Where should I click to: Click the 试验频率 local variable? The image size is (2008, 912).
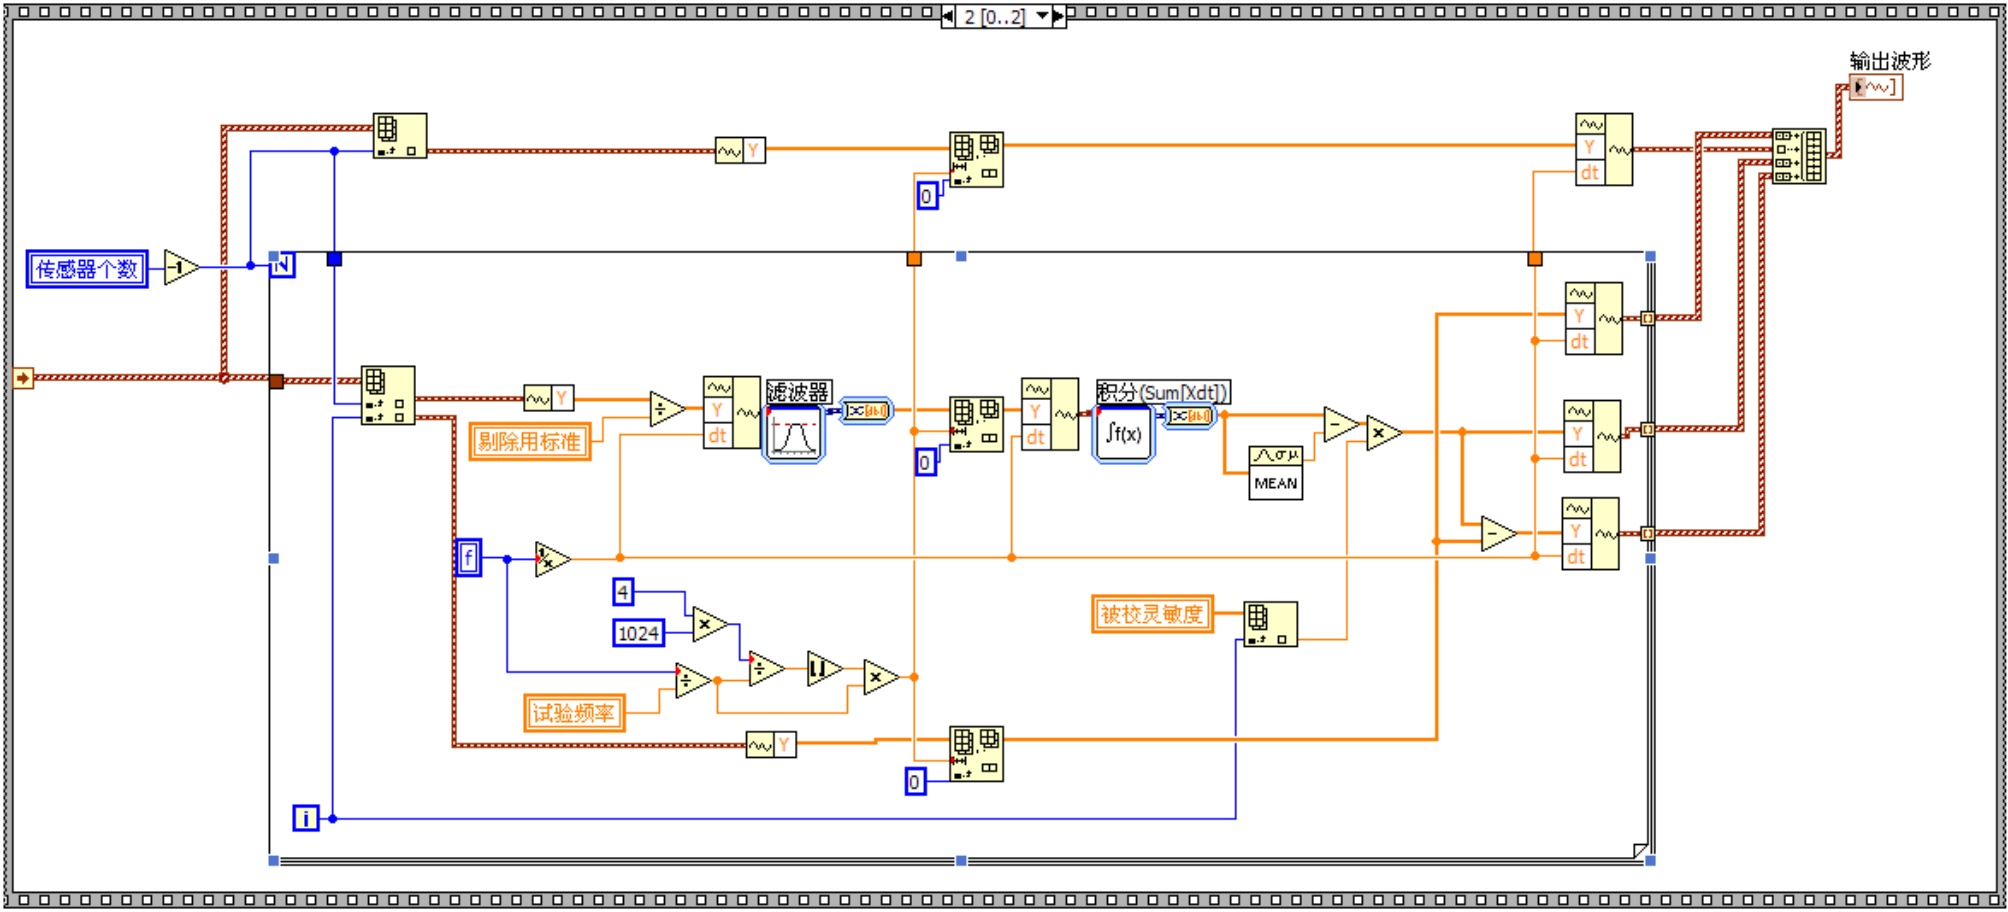pos(573,713)
